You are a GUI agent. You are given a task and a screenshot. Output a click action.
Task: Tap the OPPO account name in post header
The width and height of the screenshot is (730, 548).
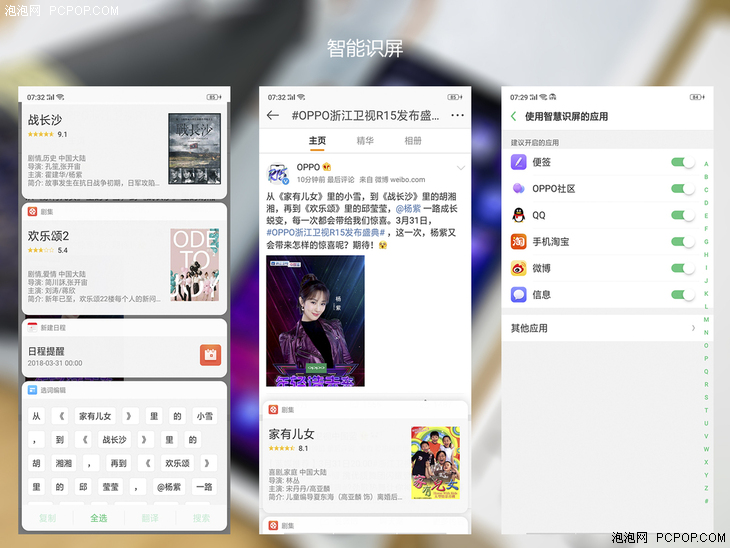[308, 167]
